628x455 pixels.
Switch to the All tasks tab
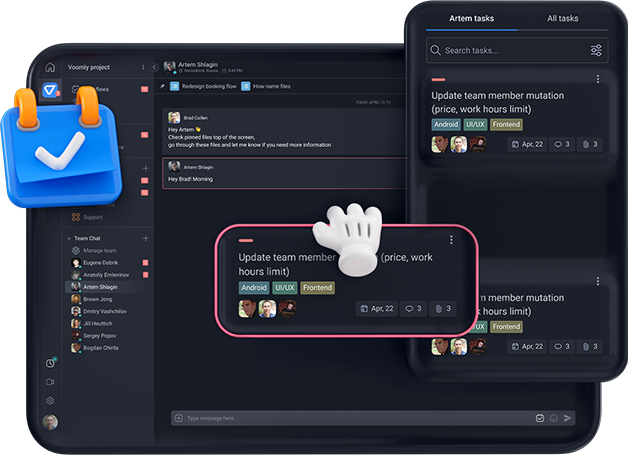click(x=562, y=19)
